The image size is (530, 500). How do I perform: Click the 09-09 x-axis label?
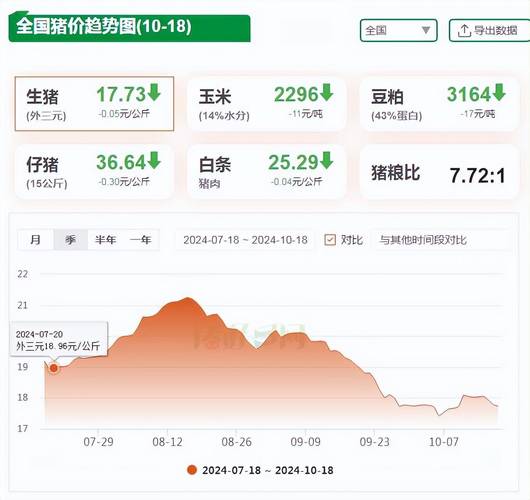(x=306, y=442)
